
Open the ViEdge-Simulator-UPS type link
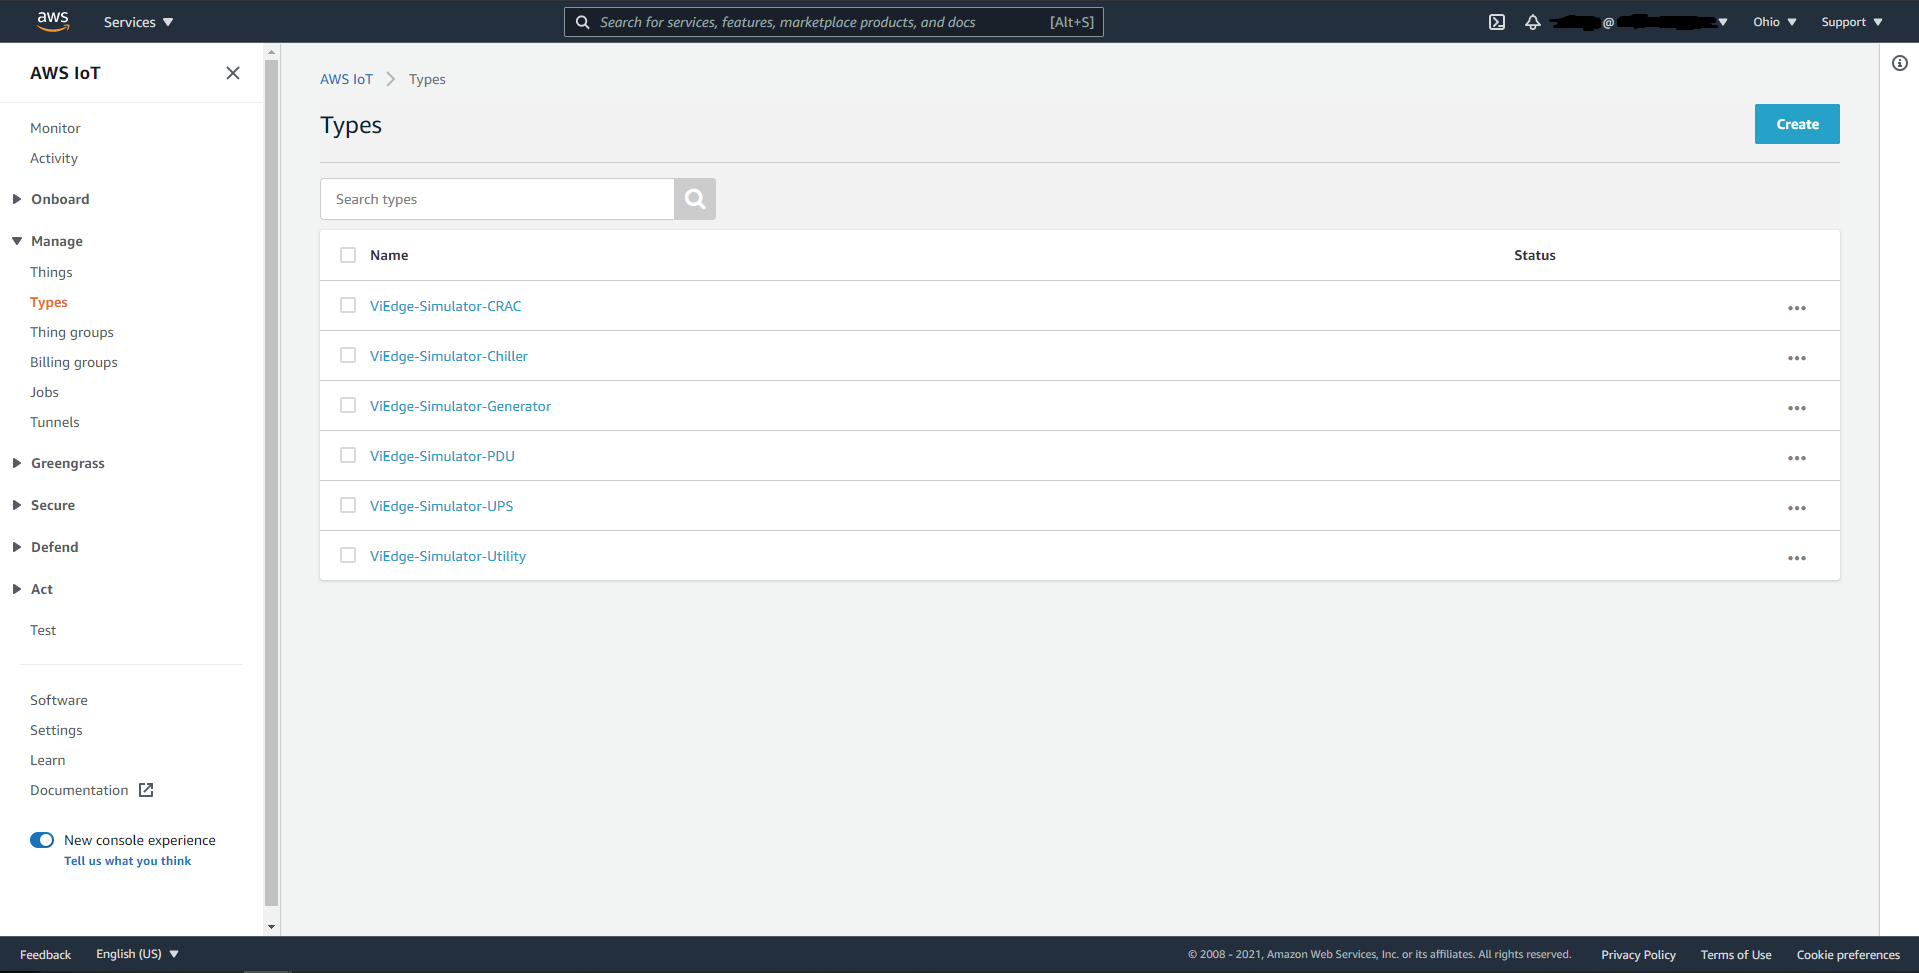pyautogui.click(x=441, y=506)
